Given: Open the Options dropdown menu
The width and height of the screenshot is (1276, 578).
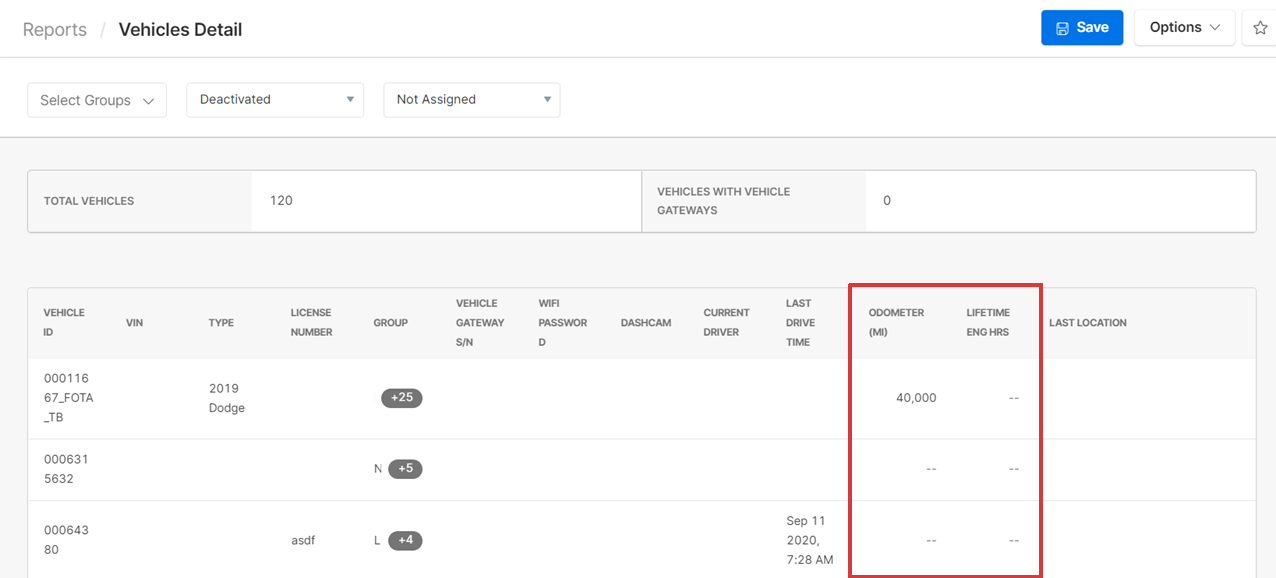Looking at the screenshot, I should (1185, 28).
